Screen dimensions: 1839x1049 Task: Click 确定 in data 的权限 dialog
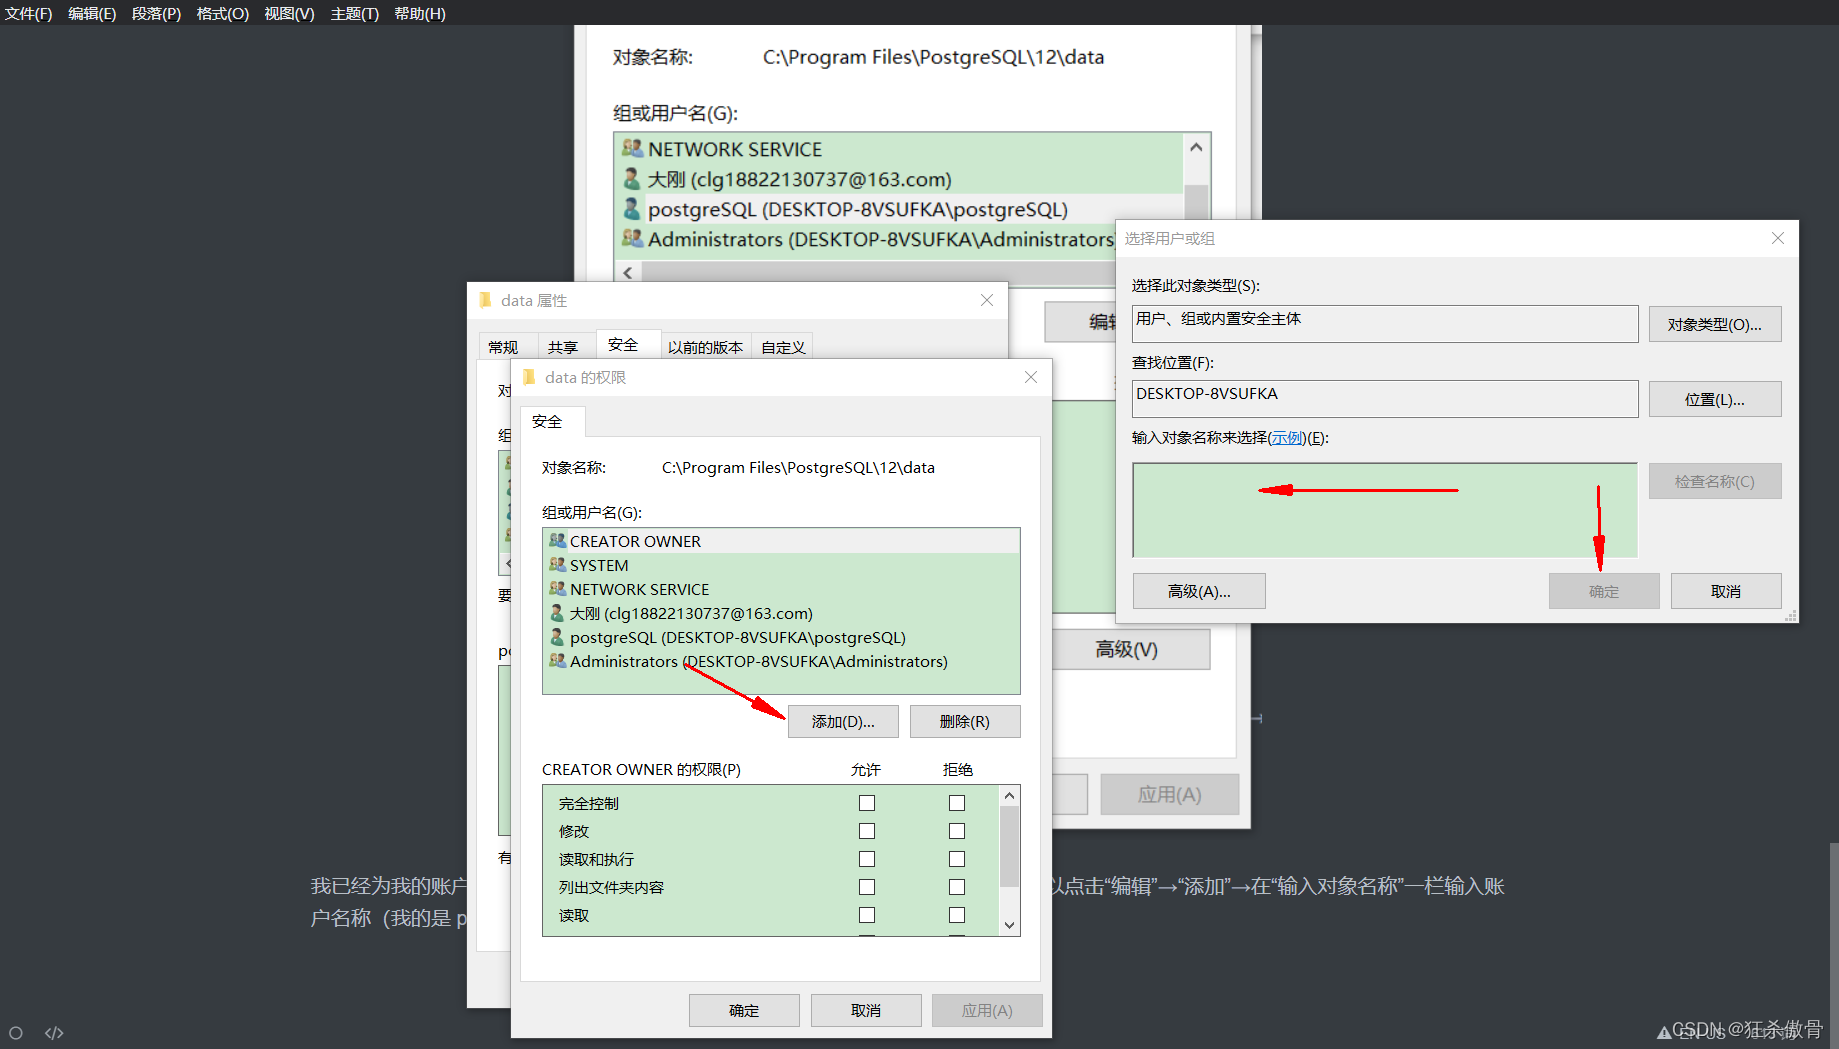click(744, 1010)
